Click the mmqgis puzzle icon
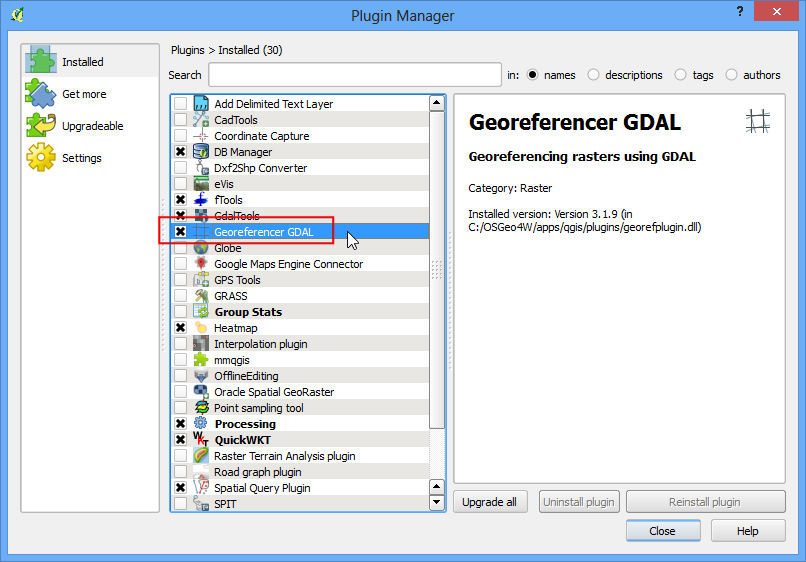 (200, 360)
